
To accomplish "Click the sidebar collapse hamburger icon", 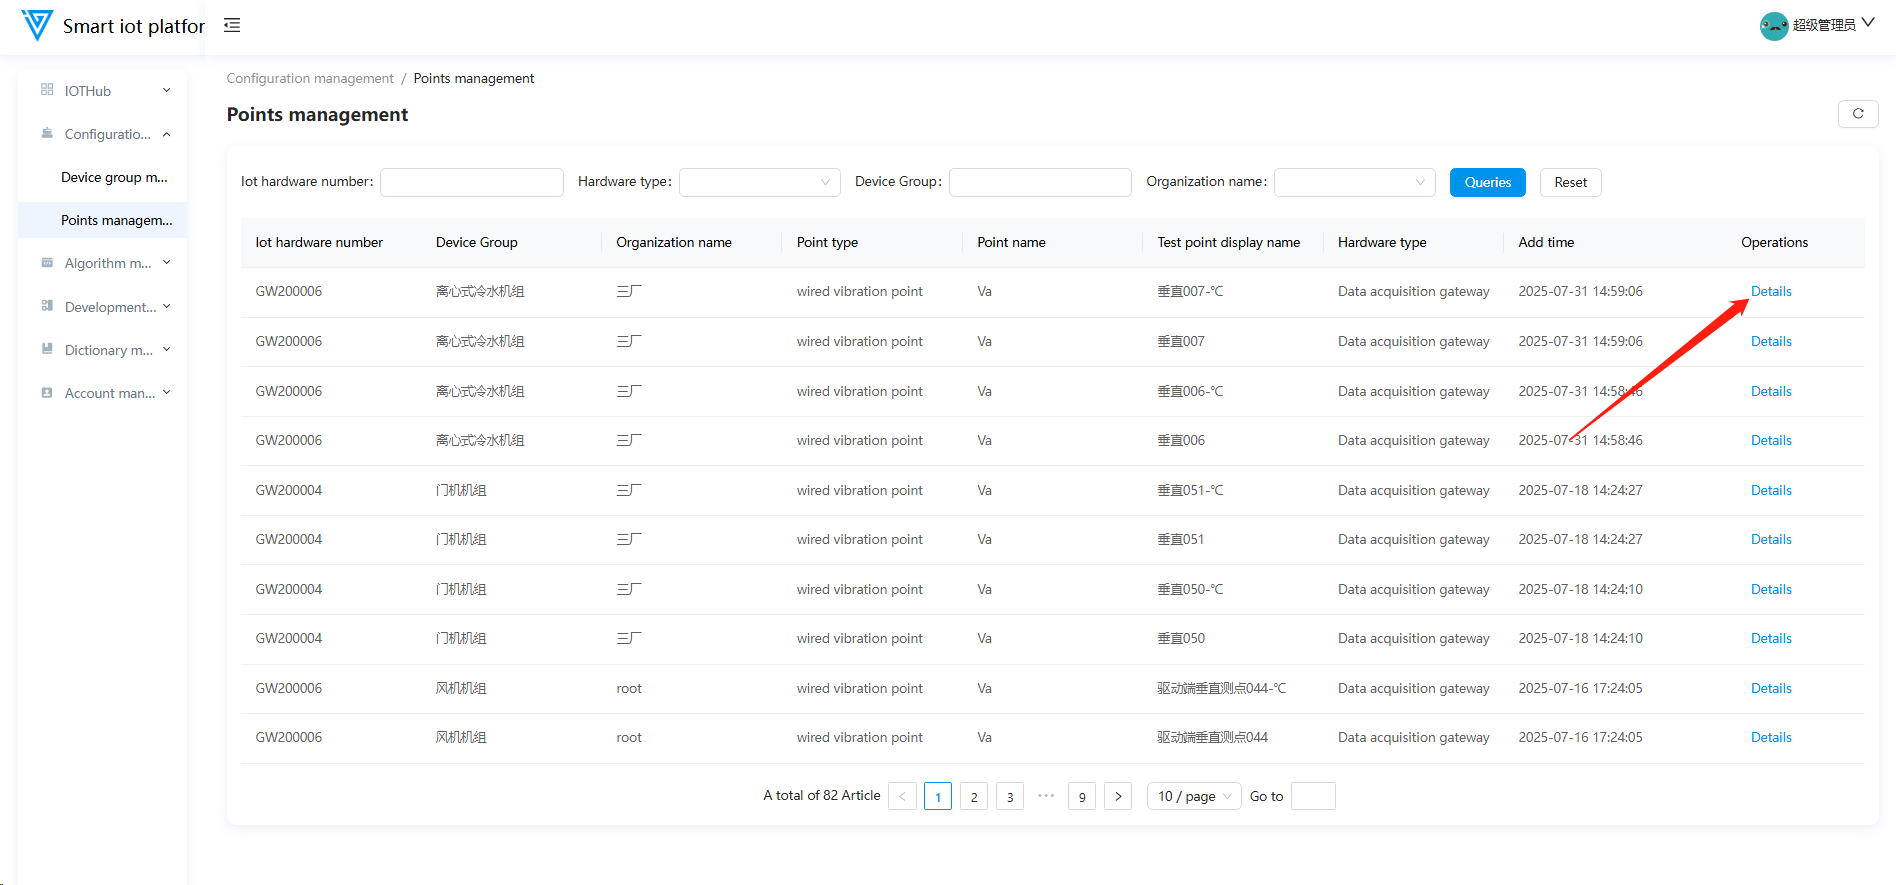I will [x=232, y=25].
